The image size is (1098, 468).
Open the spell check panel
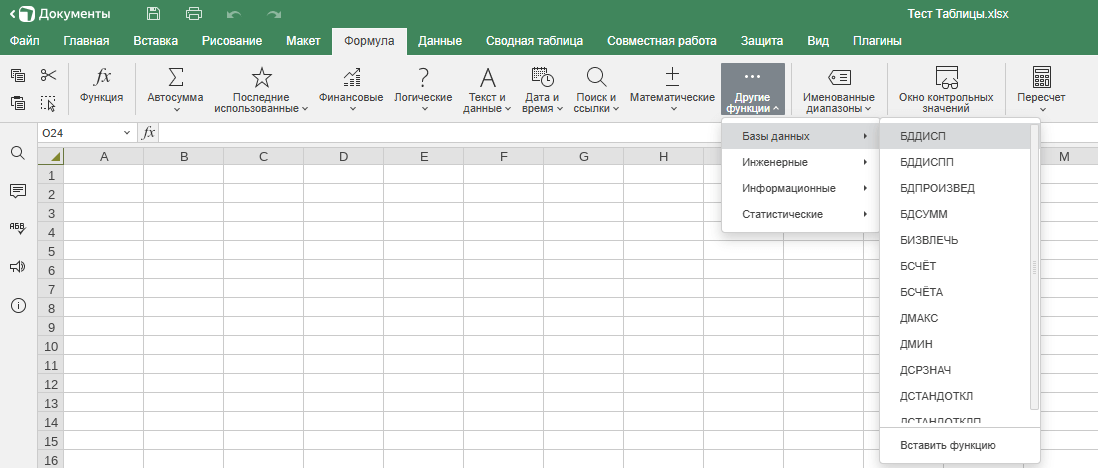click(18, 228)
